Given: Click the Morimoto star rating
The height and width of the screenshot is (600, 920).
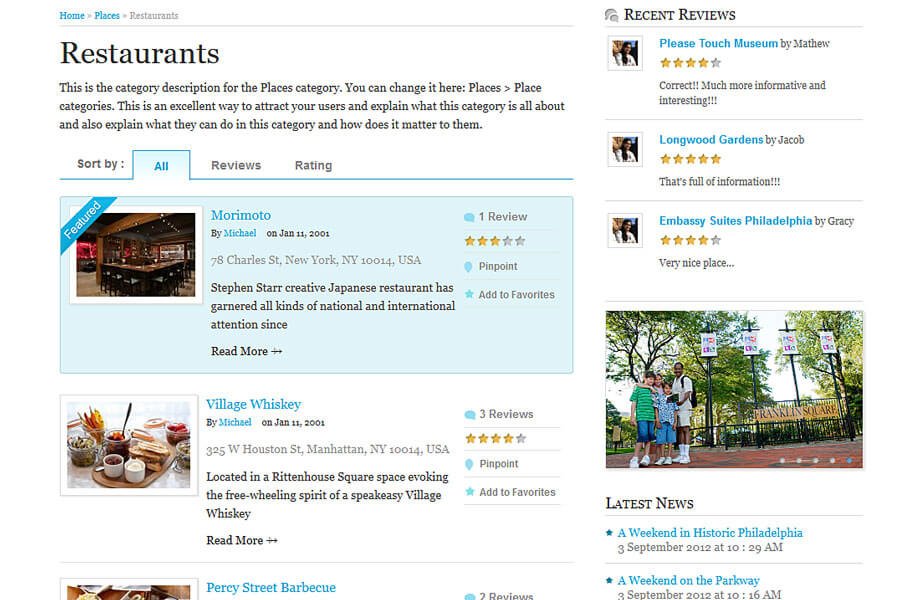Looking at the screenshot, I should click(494, 241).
